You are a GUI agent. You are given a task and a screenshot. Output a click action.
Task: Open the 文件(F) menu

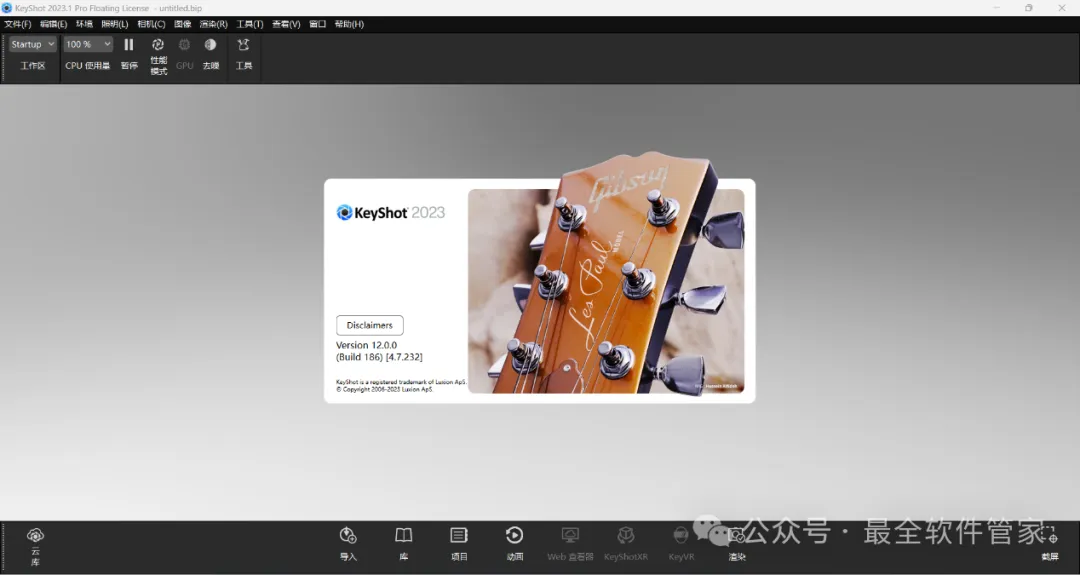click(18, 24)
